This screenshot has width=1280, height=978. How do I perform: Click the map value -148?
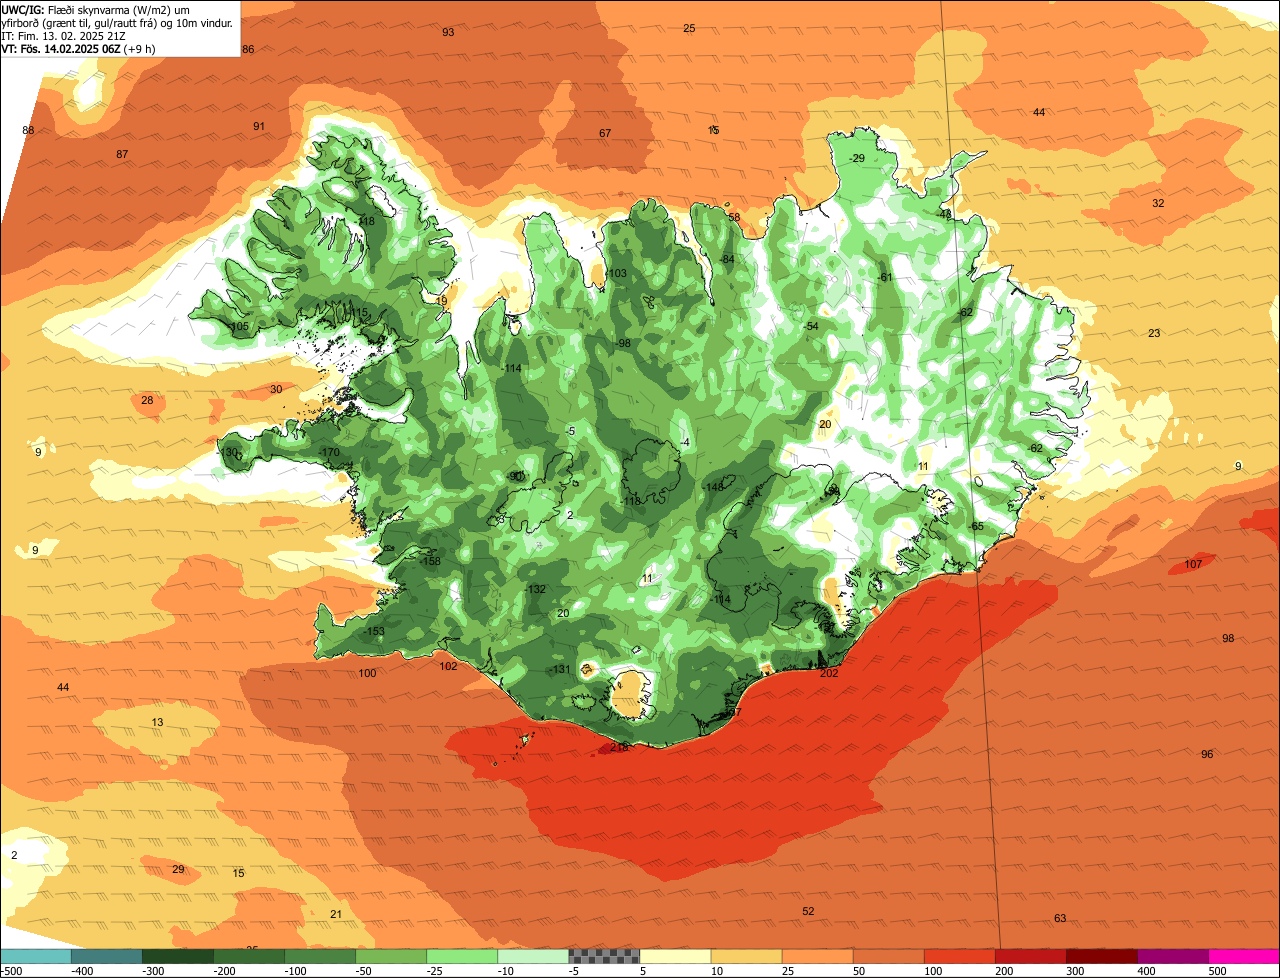713,487
